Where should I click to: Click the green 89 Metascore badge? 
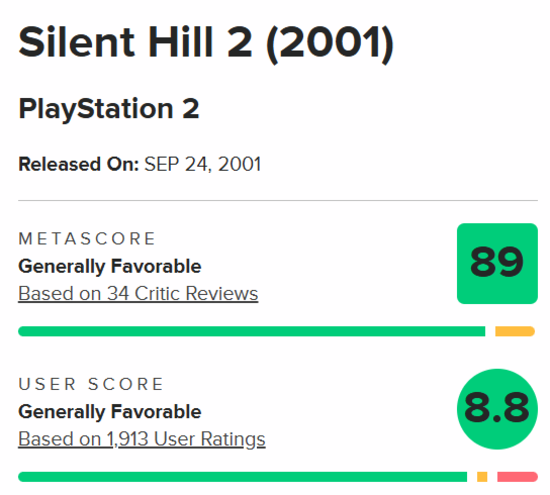point(497,263)
